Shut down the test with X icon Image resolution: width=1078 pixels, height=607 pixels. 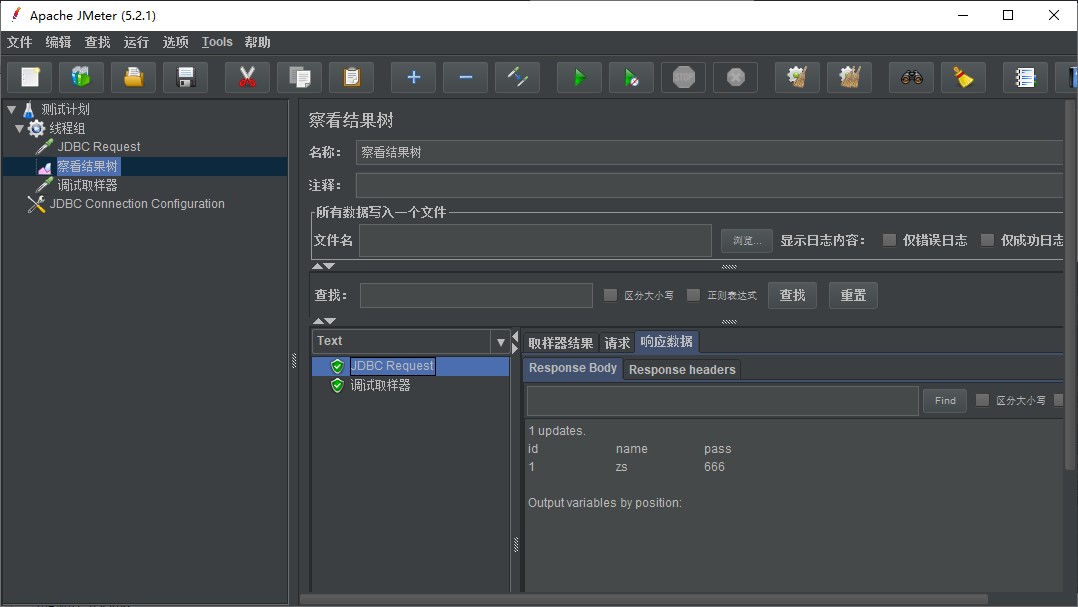[736, 77]
